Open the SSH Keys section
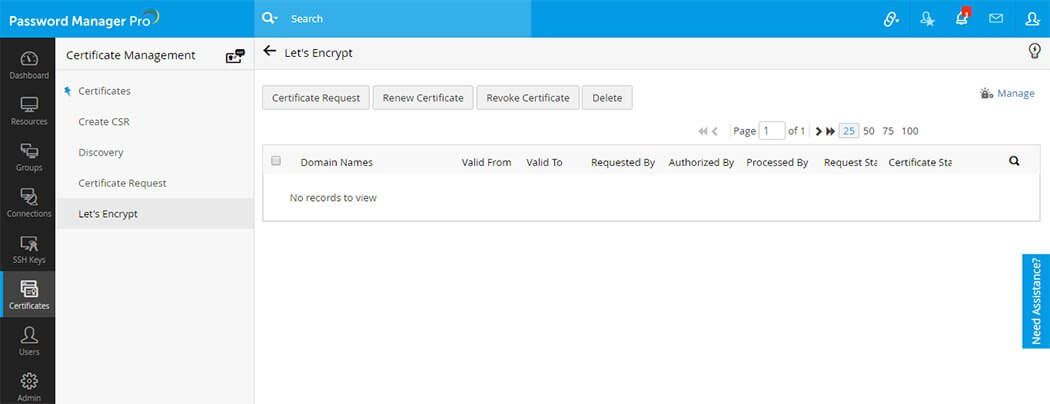 28,249
